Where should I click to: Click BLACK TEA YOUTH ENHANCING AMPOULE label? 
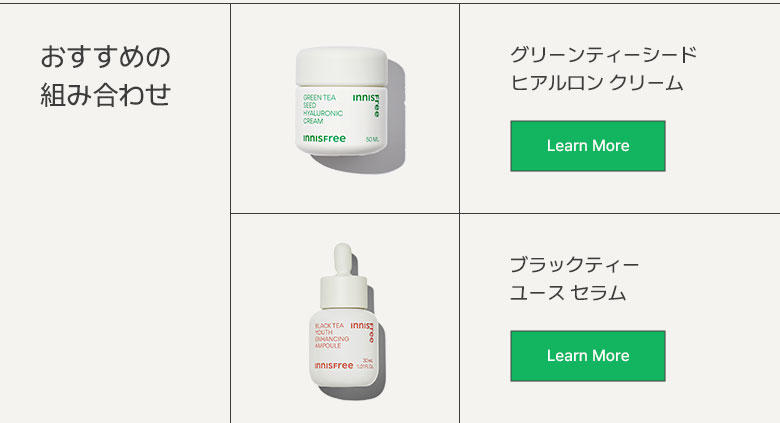332,335
